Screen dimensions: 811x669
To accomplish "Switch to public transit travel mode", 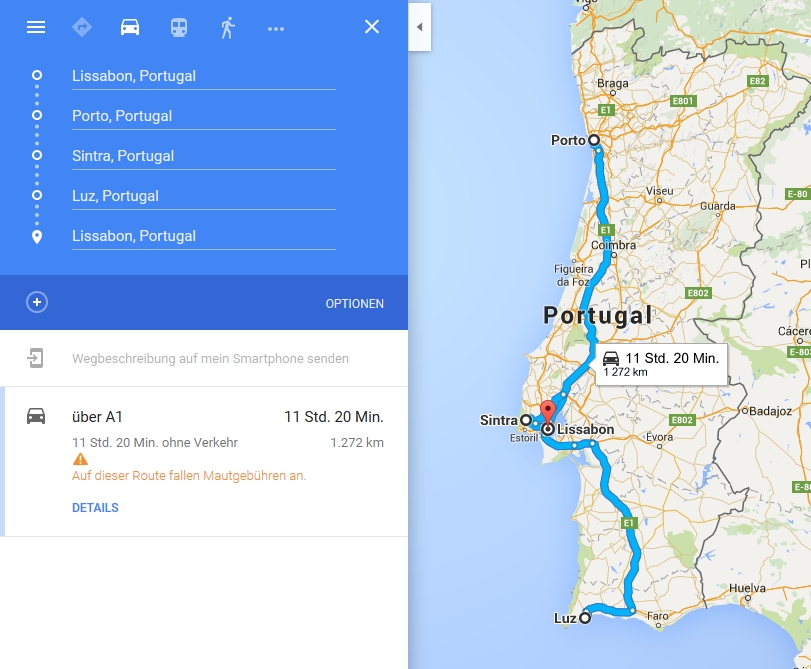I will coord(179,27).
